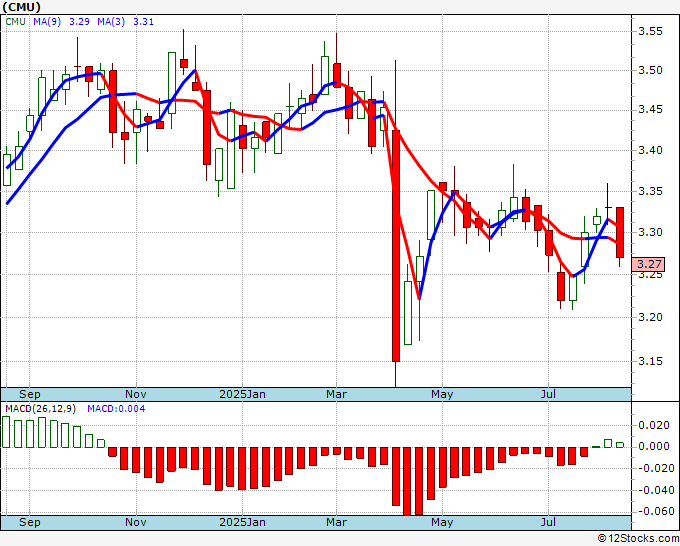Select the 3.45 price axis label
This screenshot has height=546, width=680.
650,110
